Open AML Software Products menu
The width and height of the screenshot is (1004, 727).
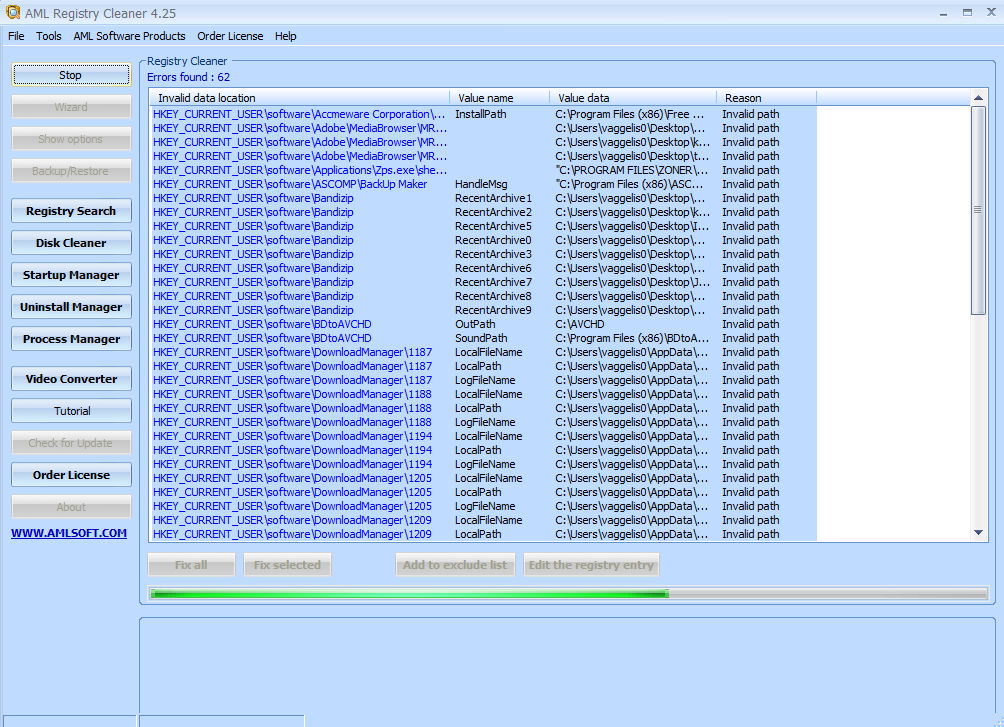click(x=129, y=36)
